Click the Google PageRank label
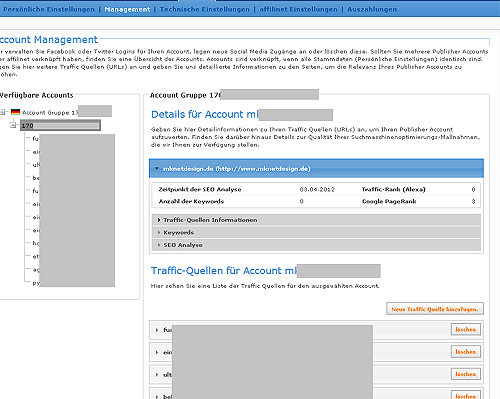The image size is (500, 399). pyautogui.click(x=389, y=201)
